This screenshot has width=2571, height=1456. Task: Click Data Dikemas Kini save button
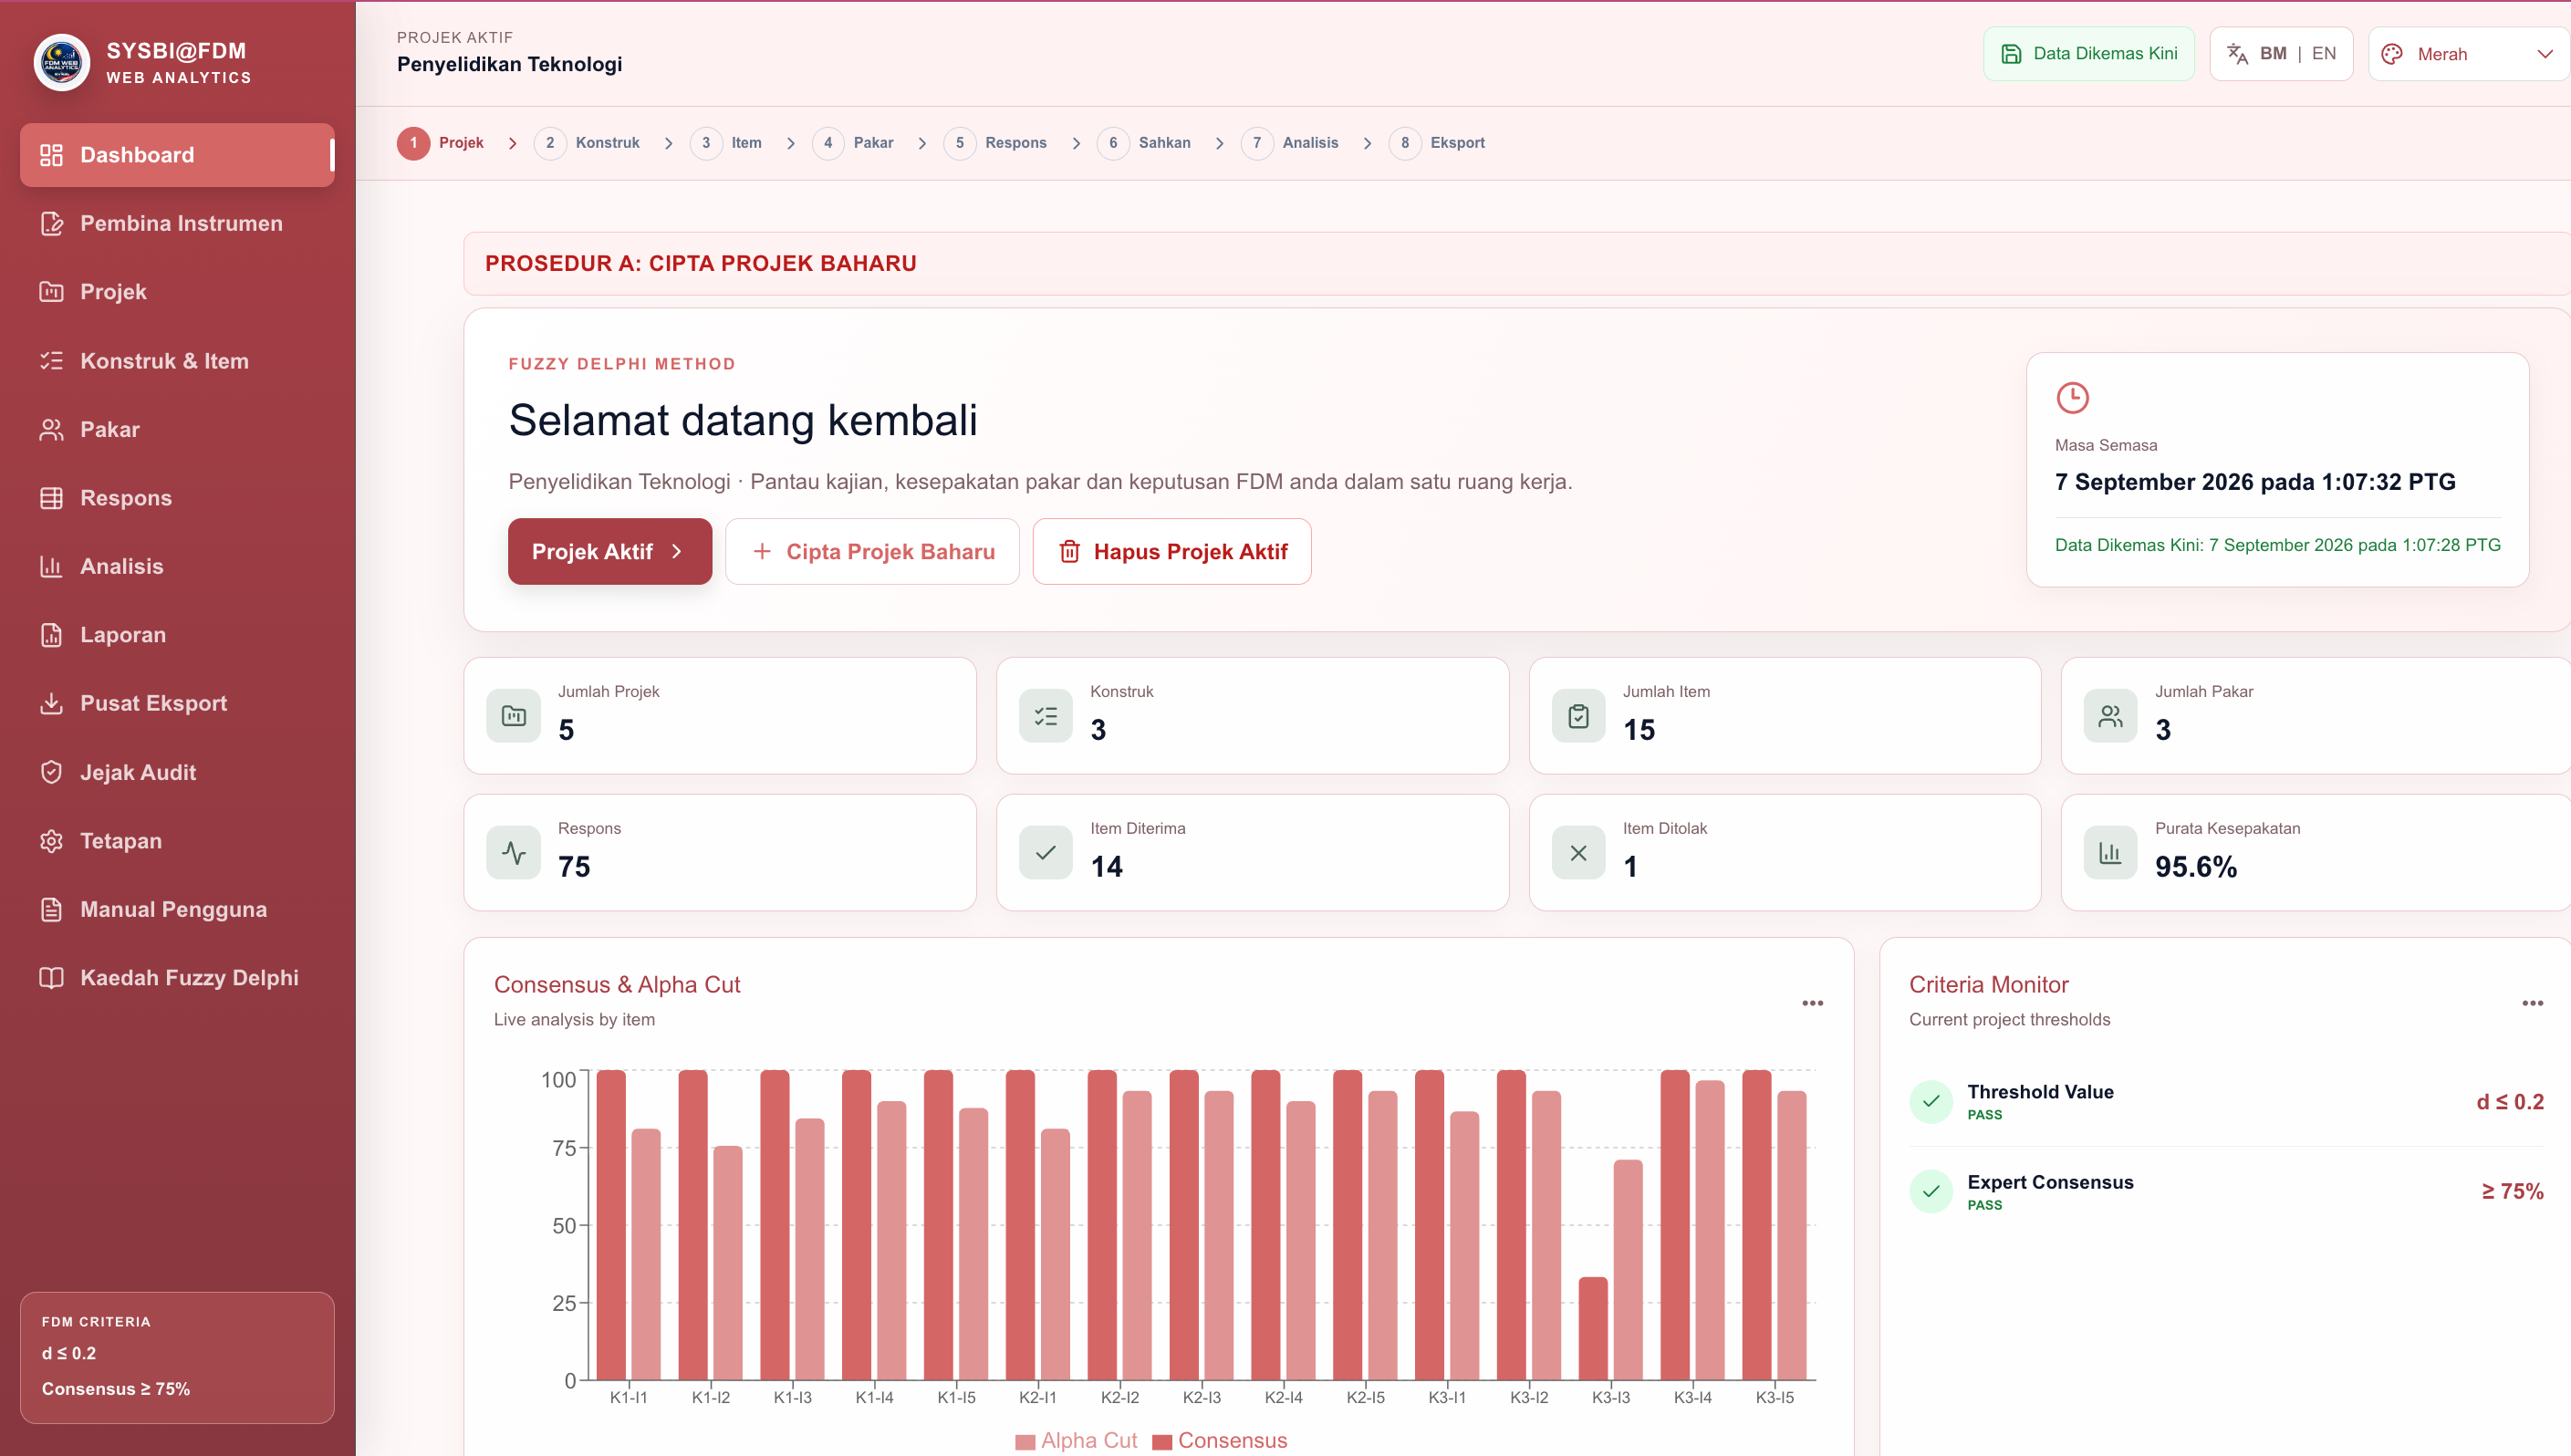(2088, 54)
